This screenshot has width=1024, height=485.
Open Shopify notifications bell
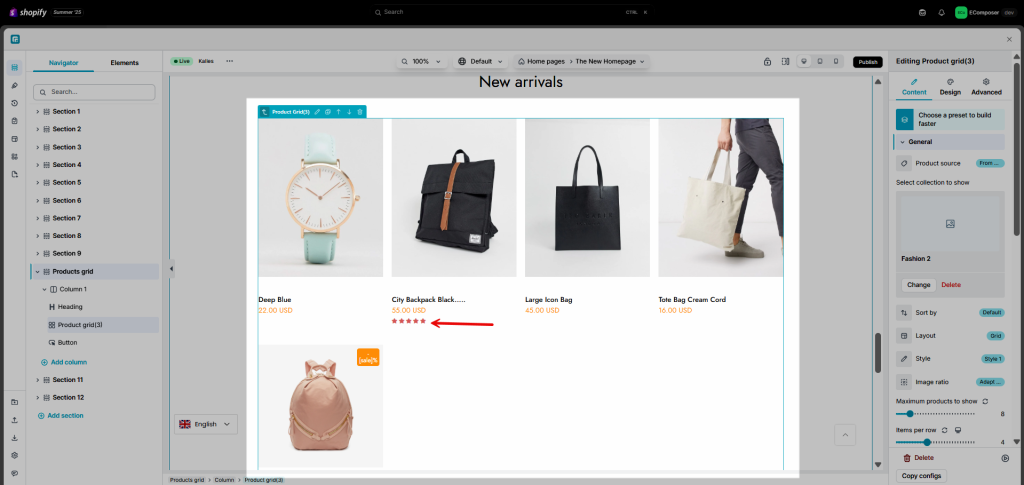(x=941, y=12)
